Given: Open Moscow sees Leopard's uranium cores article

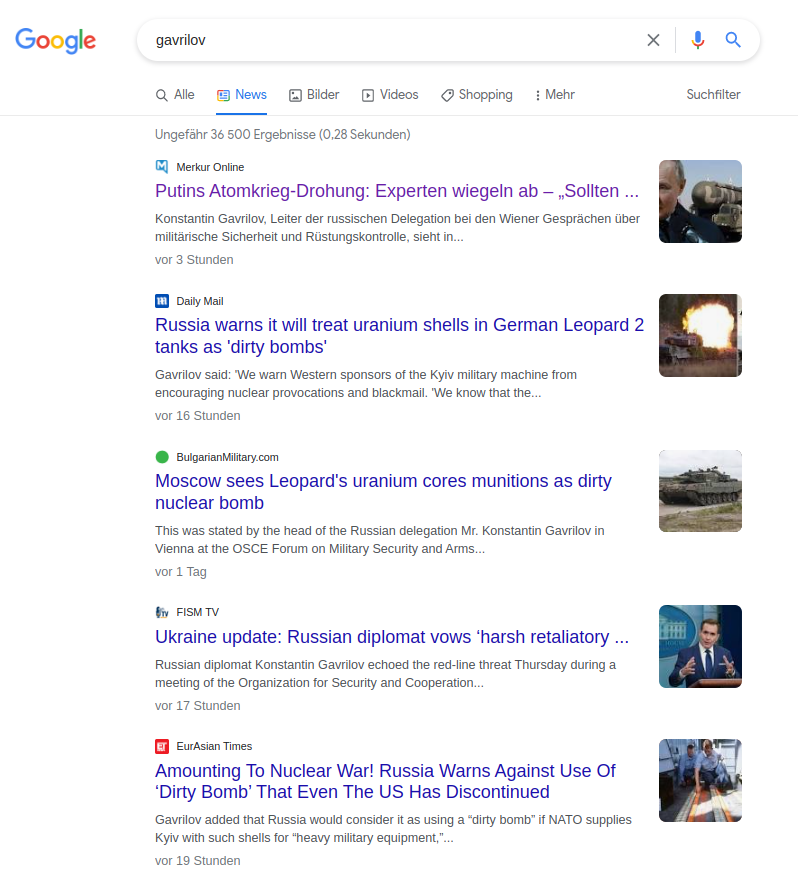Looking at the screenshot, I should pyautogui.click(x=383, y=492).
